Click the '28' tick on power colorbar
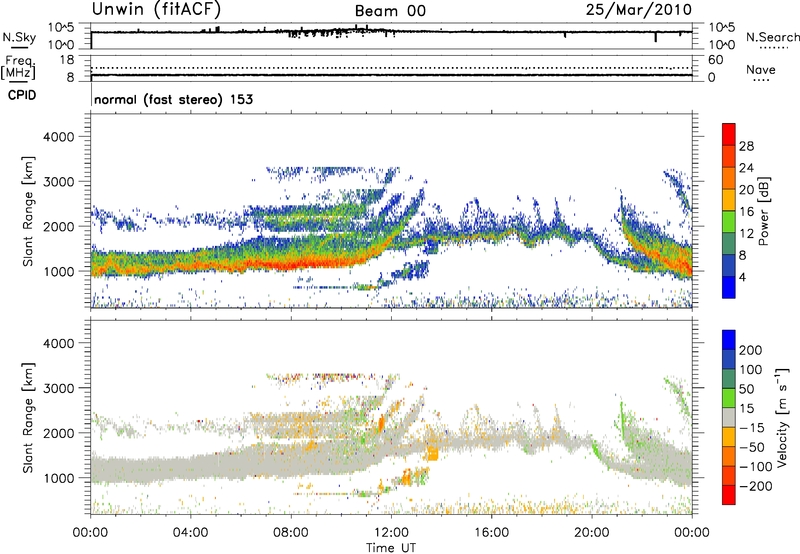Viewport: 800px width, 554px height. point(746,146)
